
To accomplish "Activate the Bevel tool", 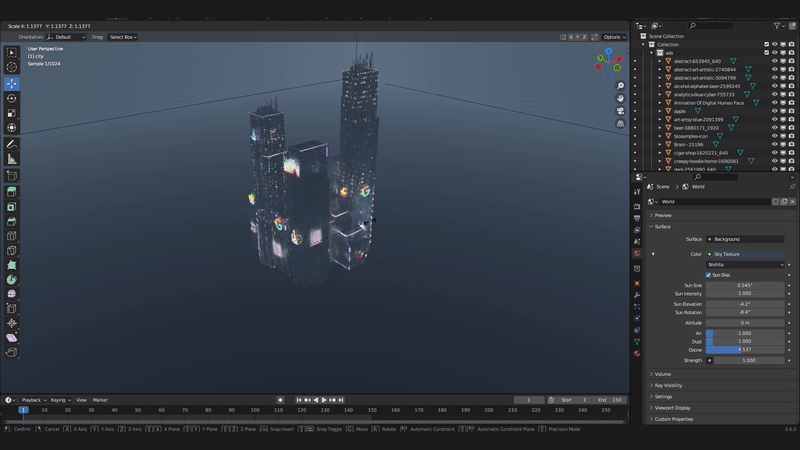I will pos(12,221).
